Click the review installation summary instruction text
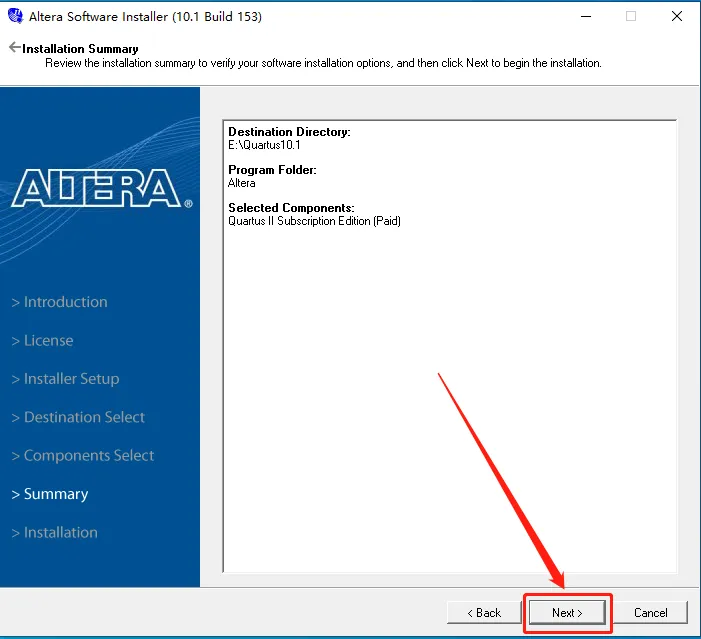 (x=323, y=63)
